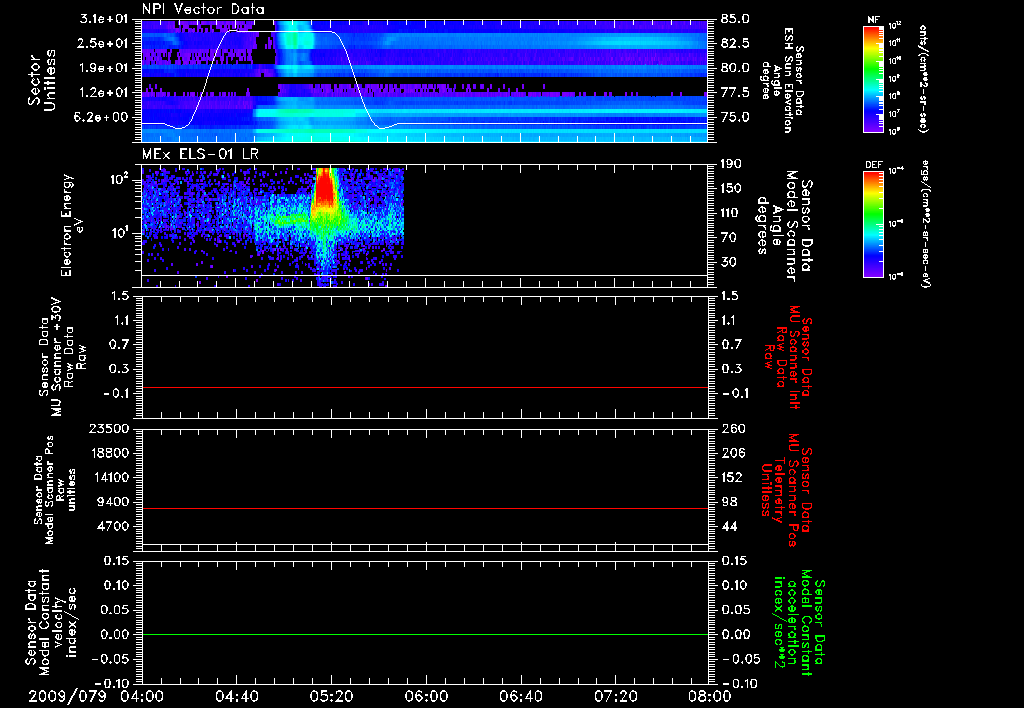The height and width of the screenshot is (708, 1024).
Task: Click the "2009/079" date label
Action: [x=67, y=696]
